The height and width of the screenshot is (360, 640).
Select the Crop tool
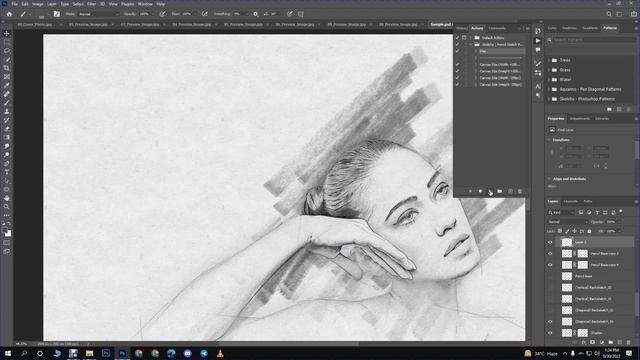(7, 68)
